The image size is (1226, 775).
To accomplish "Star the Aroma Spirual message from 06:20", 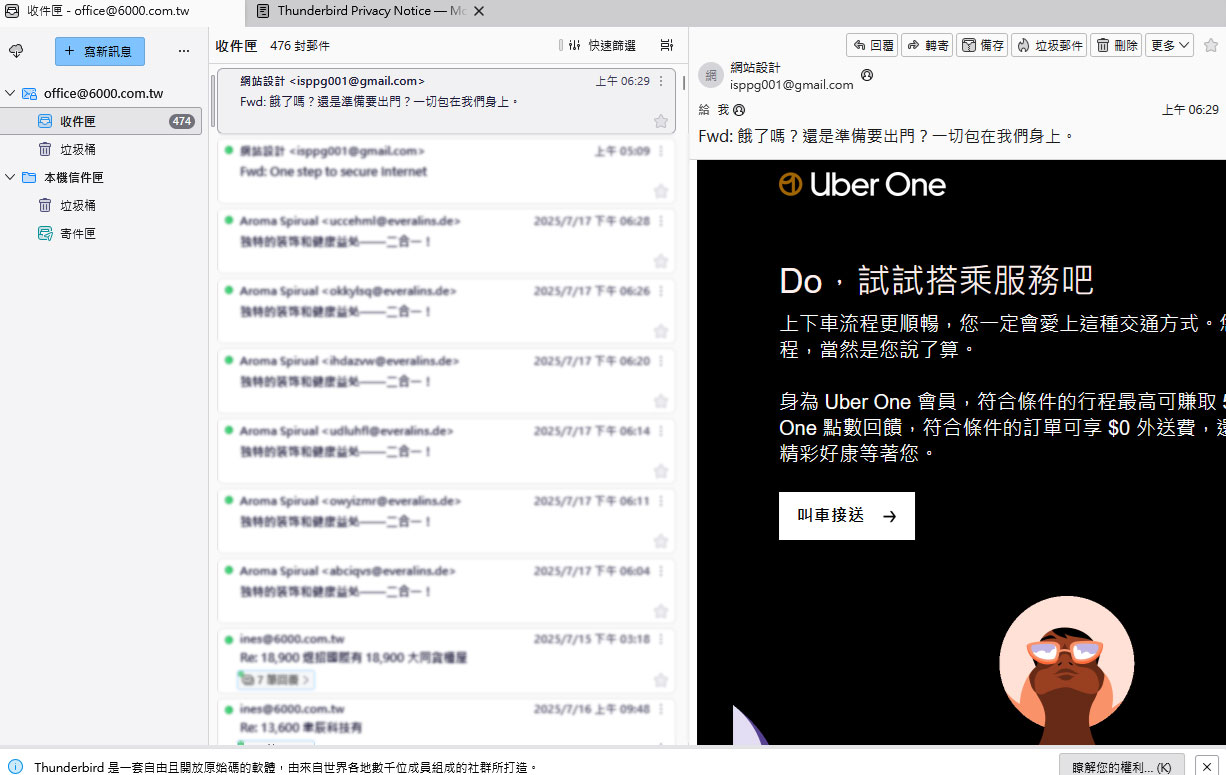I will tap(660, 401).
